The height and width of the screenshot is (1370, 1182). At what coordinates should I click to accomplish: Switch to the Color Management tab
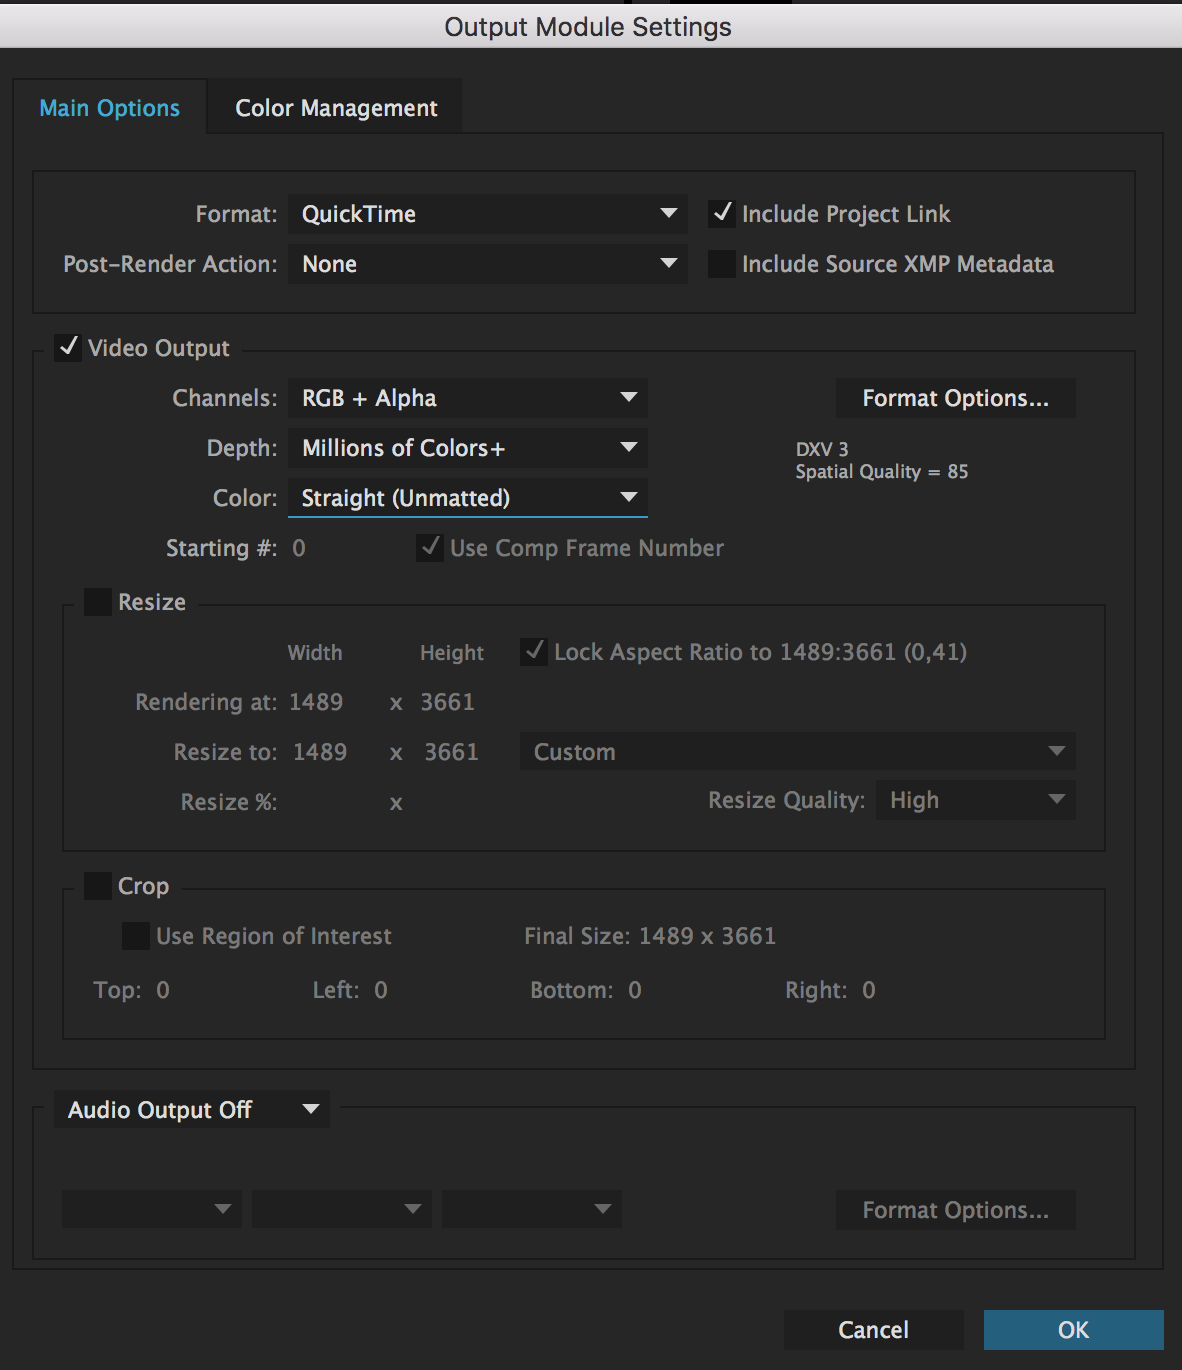[336, 108]
